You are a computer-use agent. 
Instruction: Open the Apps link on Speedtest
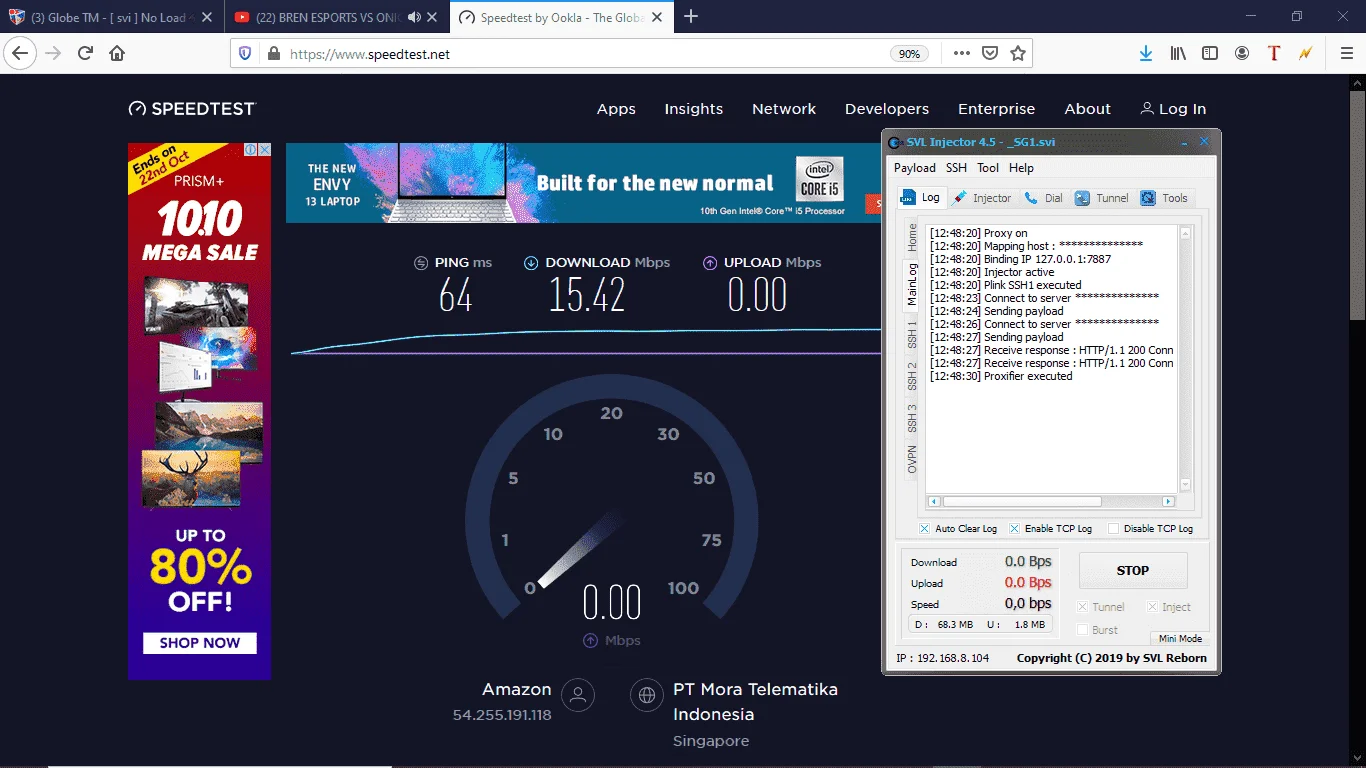click(x=616, y=109)
